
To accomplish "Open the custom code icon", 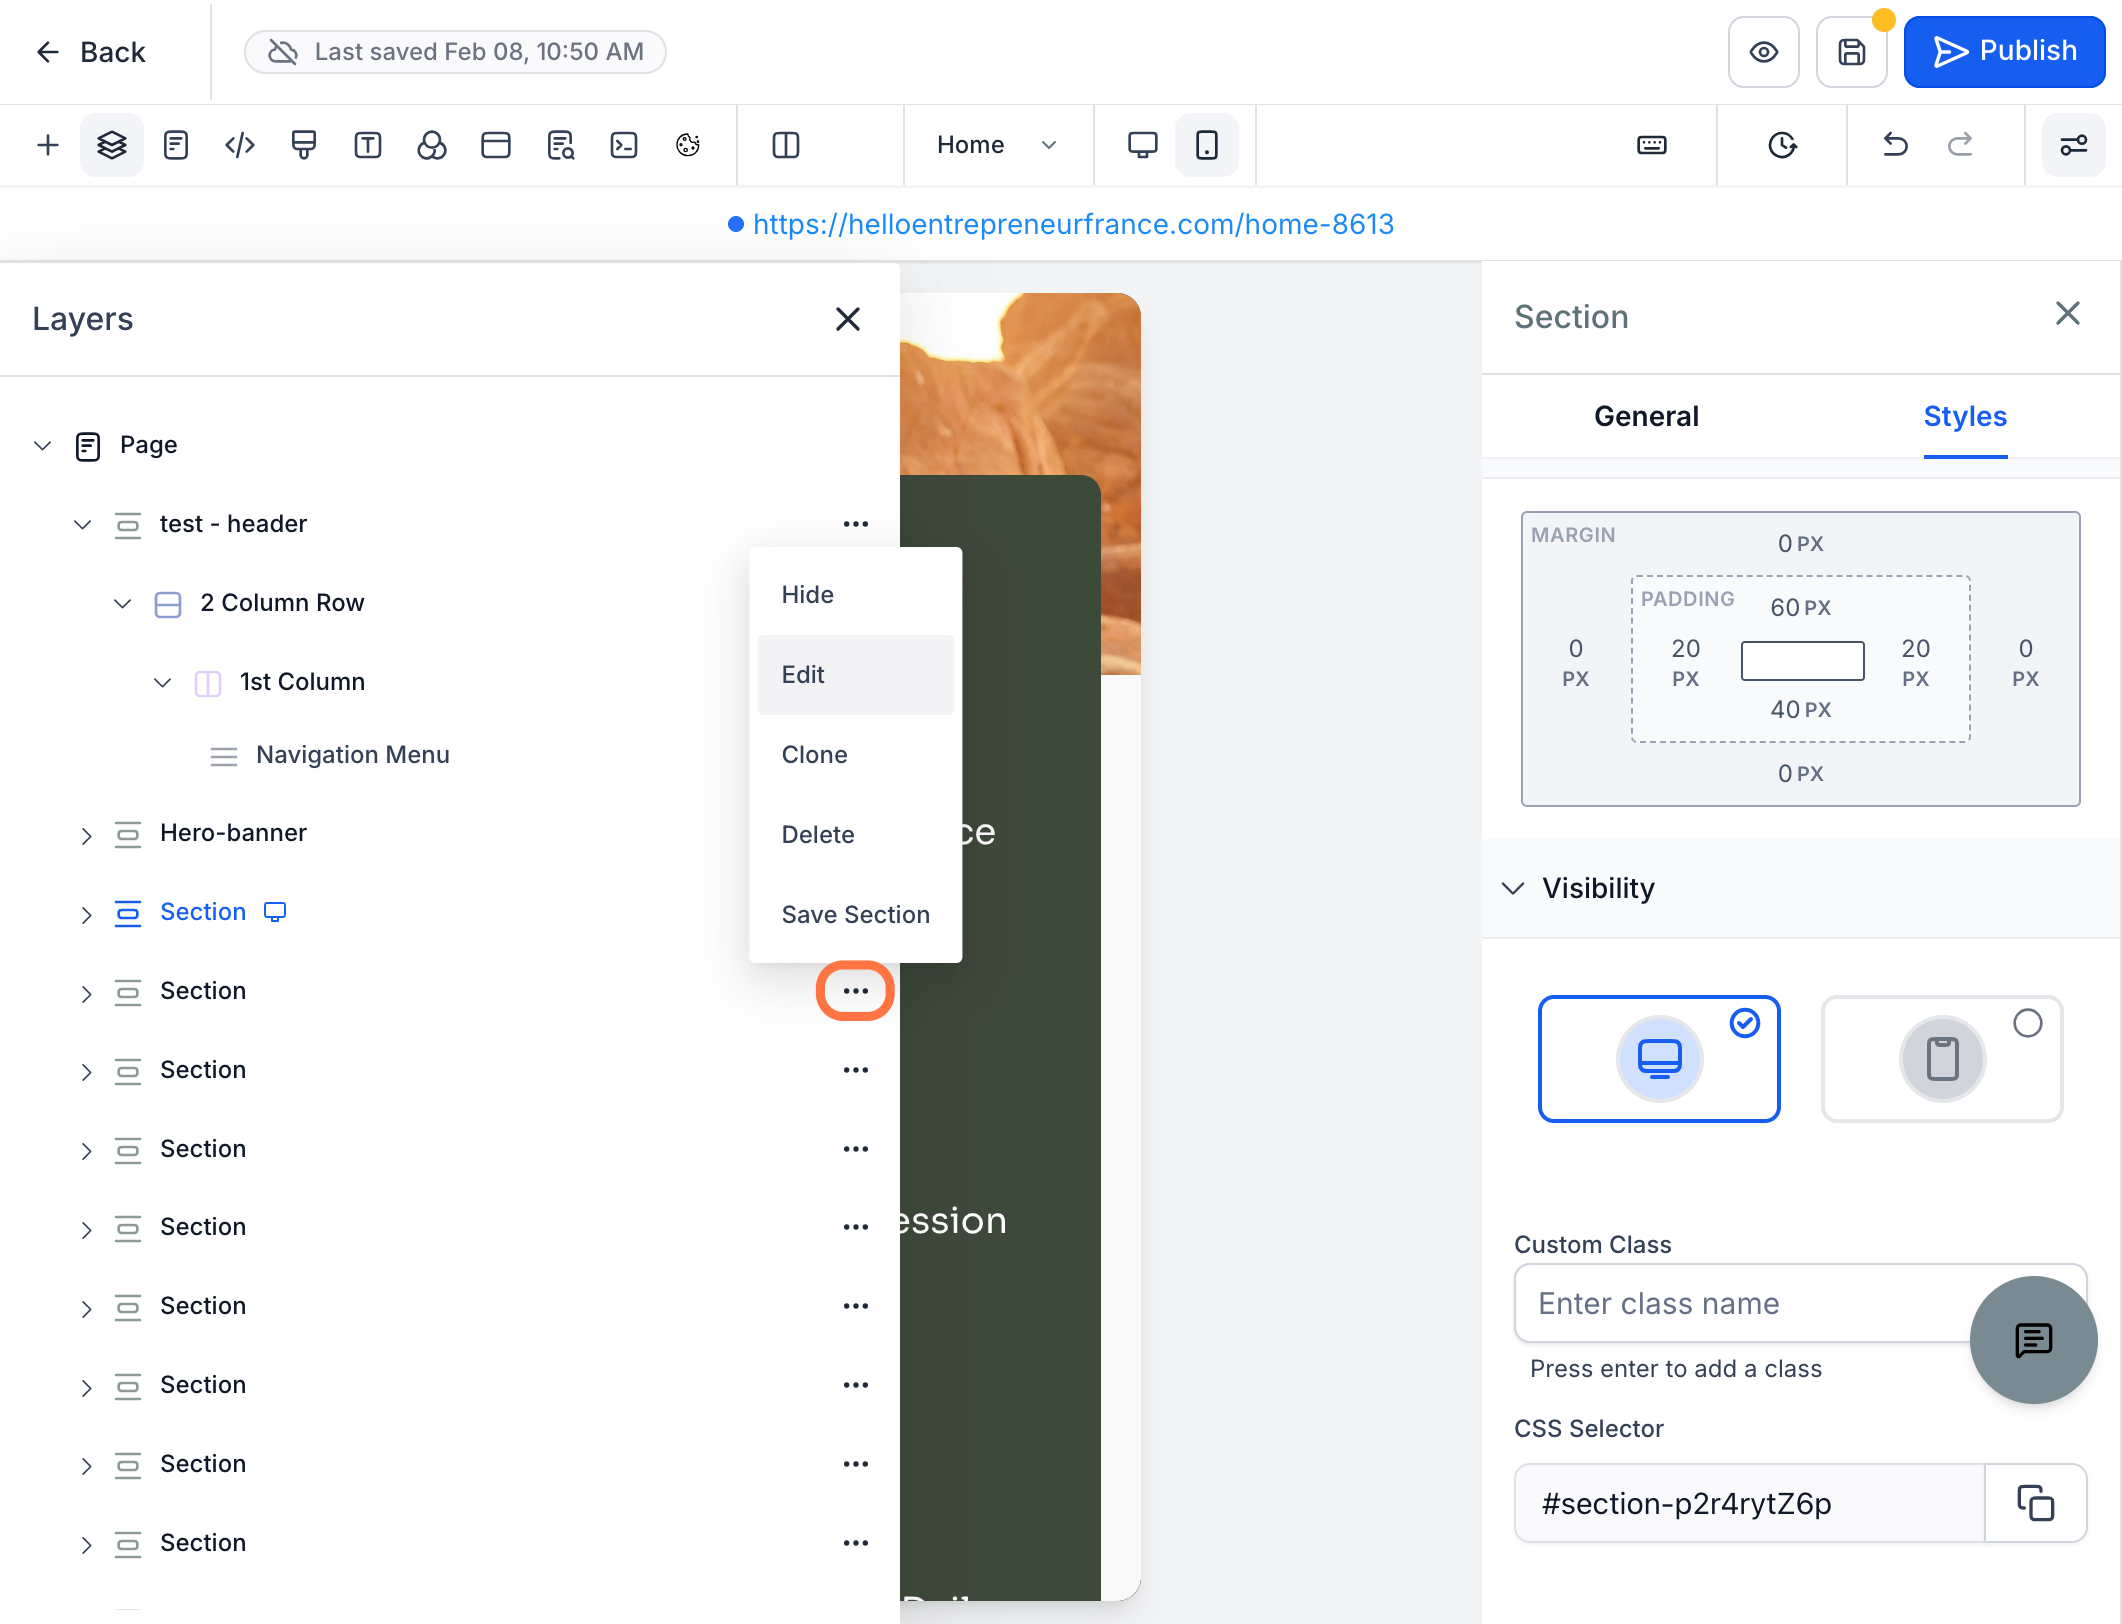I will tap(240, 145).
